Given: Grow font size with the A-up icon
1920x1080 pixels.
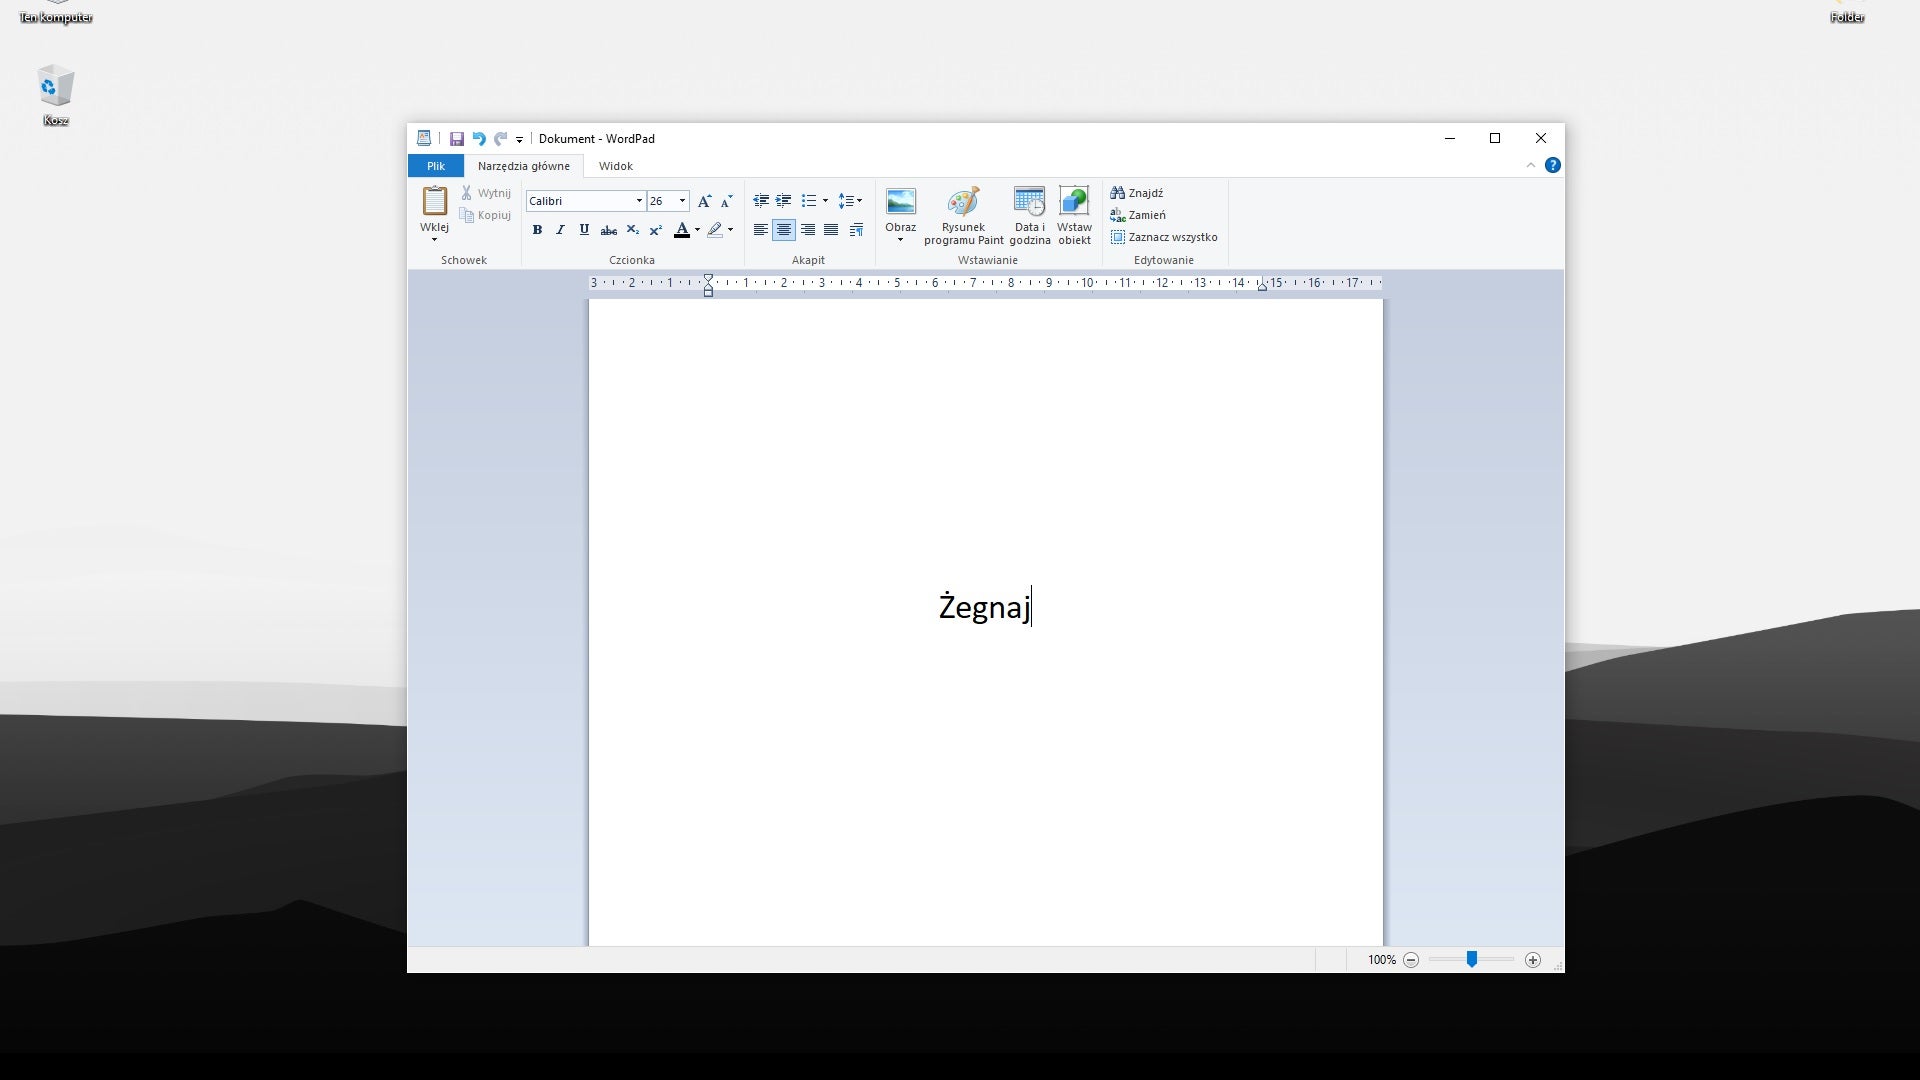Looking at the screenshot, I should point(704,201).
